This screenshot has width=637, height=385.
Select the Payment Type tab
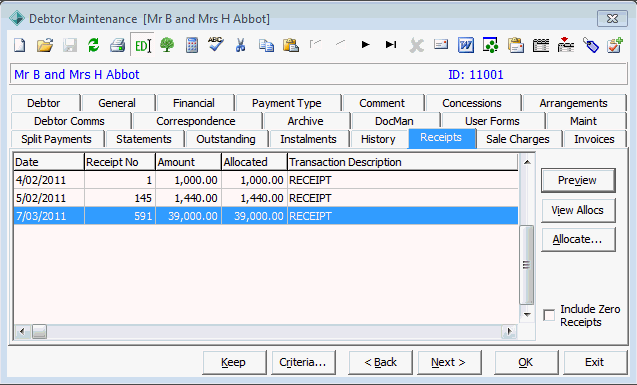tap(288, 103)
